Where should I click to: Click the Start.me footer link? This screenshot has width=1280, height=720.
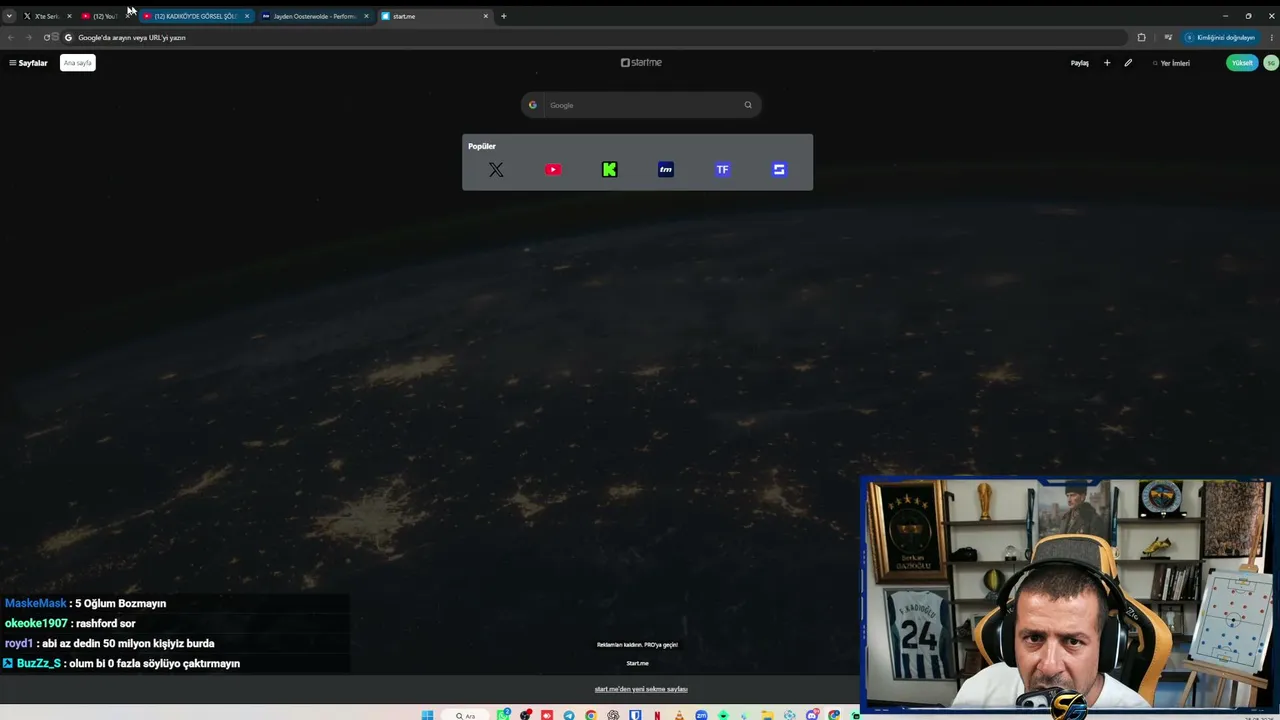point(637,663)
